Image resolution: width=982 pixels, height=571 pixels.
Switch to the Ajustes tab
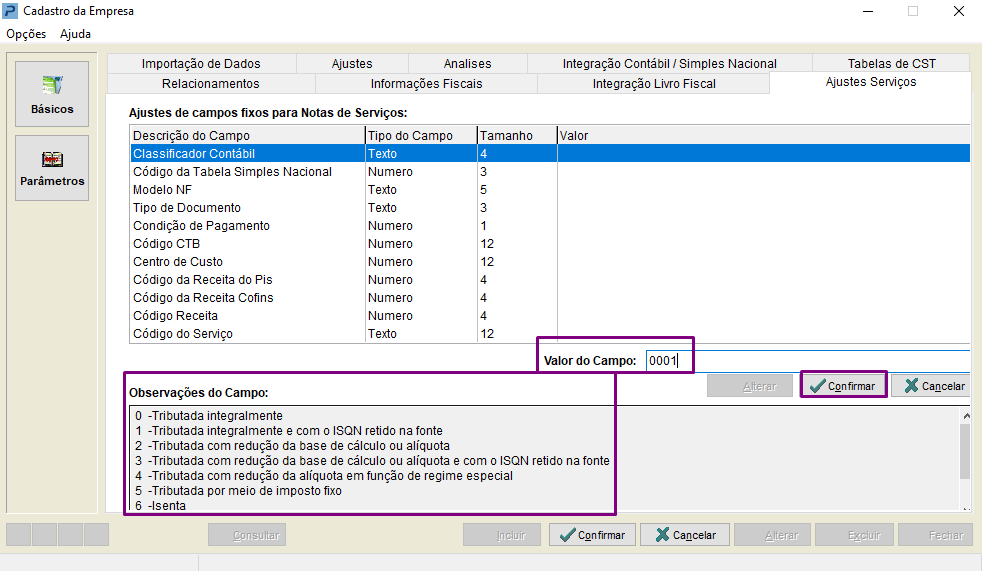352,64
